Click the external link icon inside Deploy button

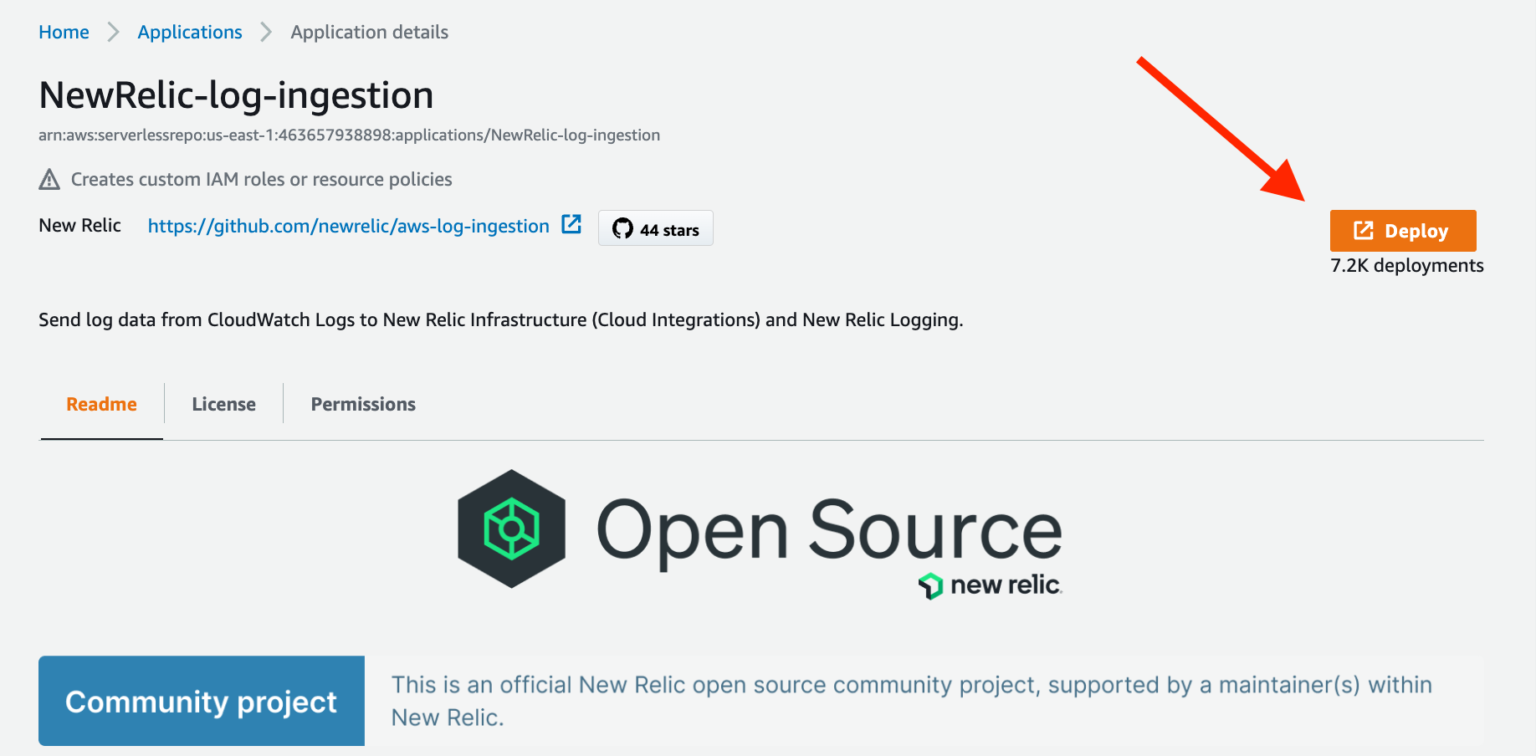(x=1362, y=230)
